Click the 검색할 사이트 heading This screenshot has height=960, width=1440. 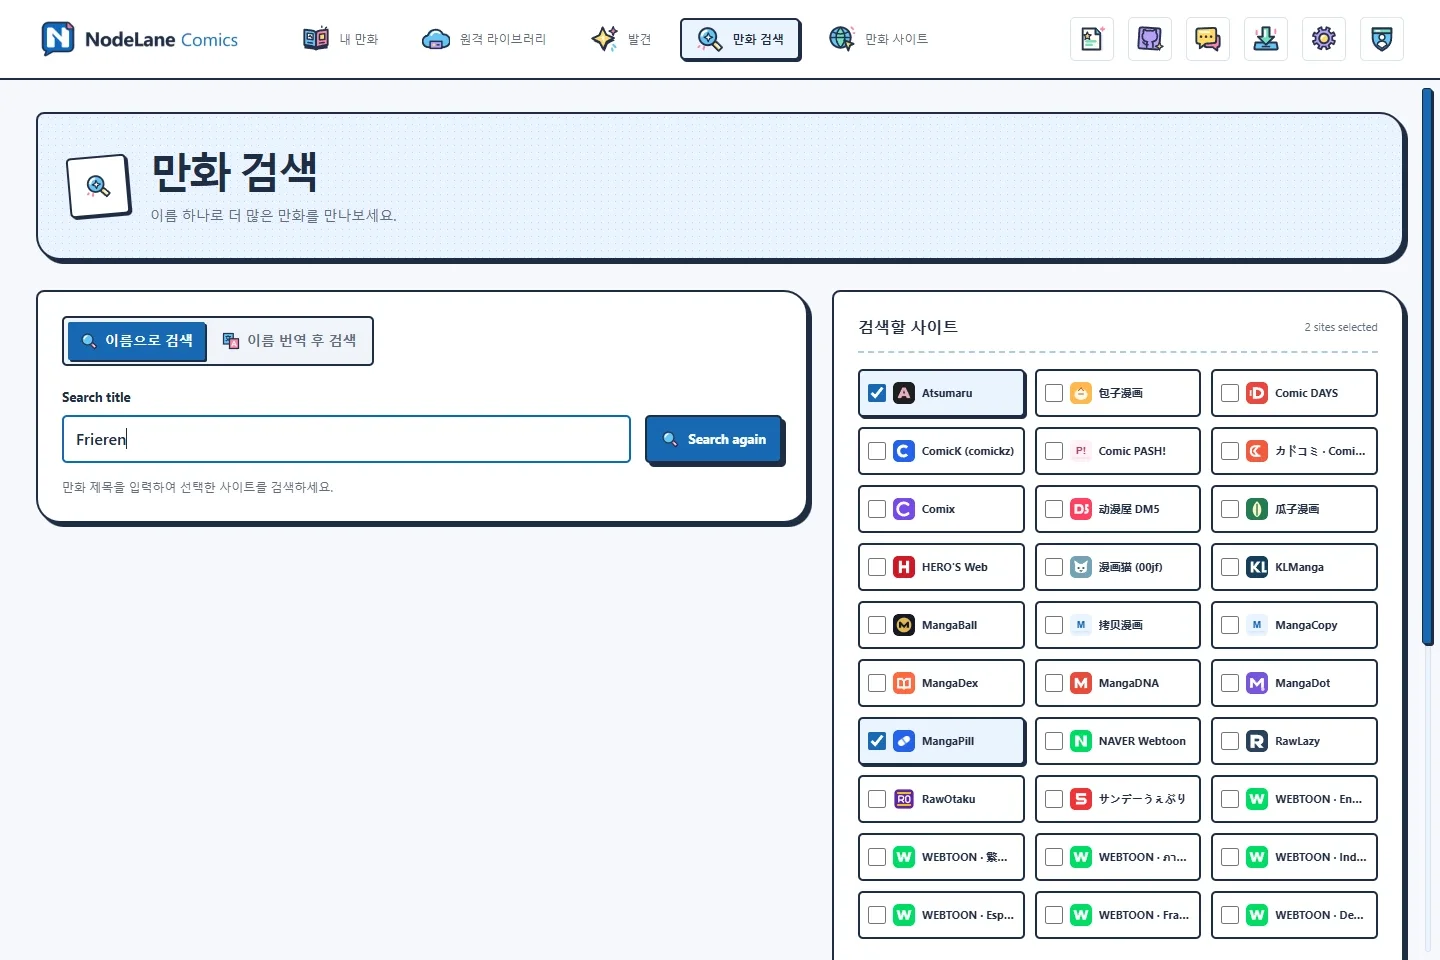[908, 327]
